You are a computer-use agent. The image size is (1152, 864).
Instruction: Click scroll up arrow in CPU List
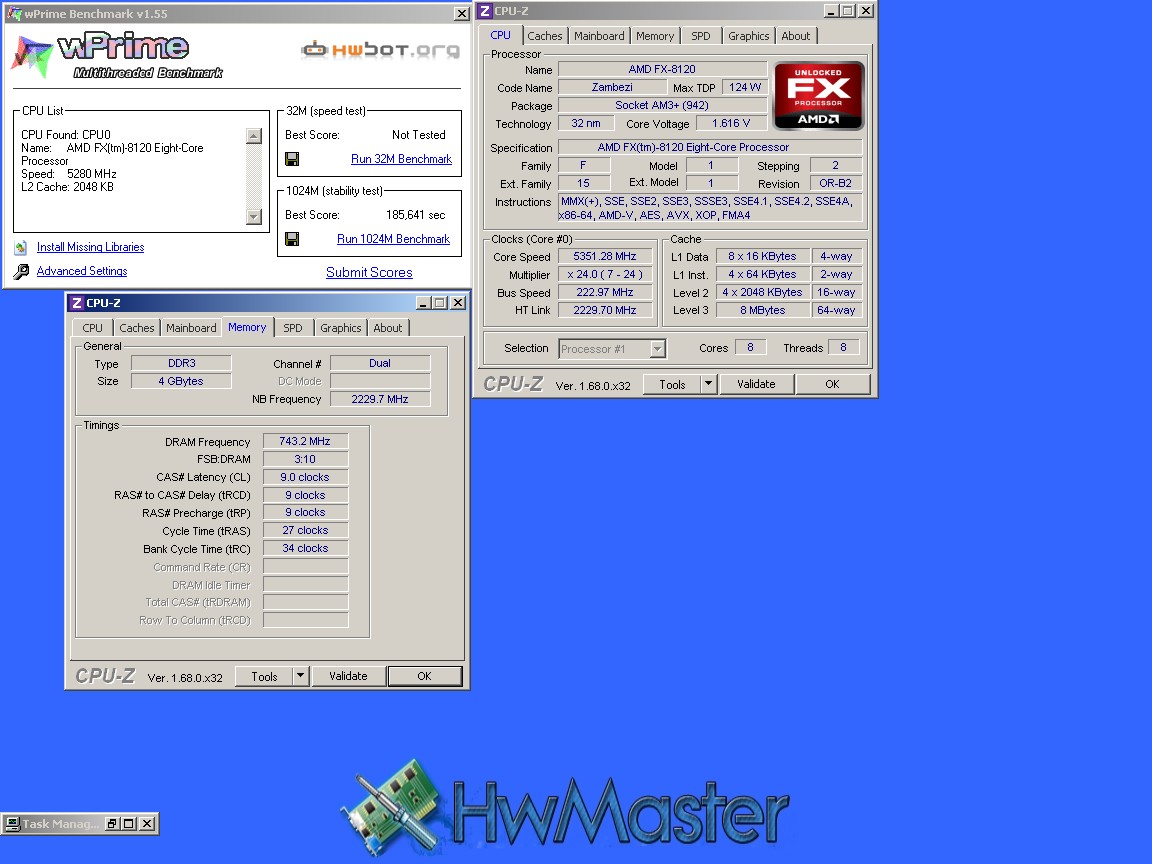[x=253, y=135]
